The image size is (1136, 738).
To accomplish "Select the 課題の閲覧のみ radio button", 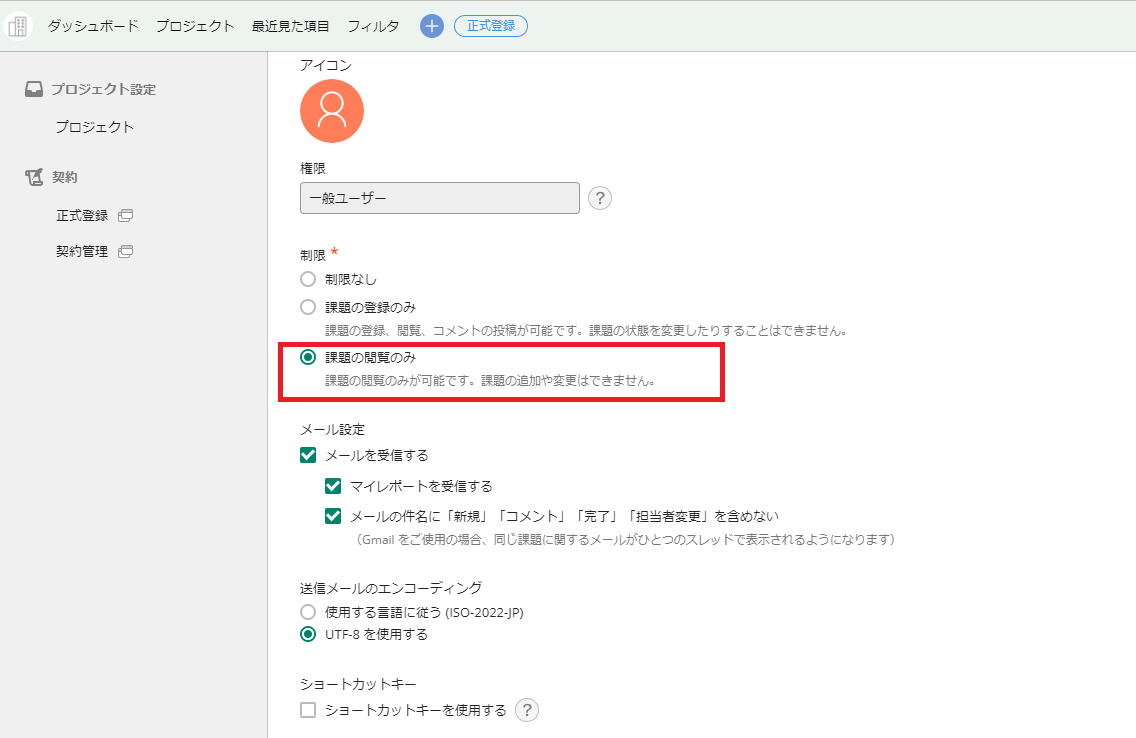I will (x=308, y=357).
